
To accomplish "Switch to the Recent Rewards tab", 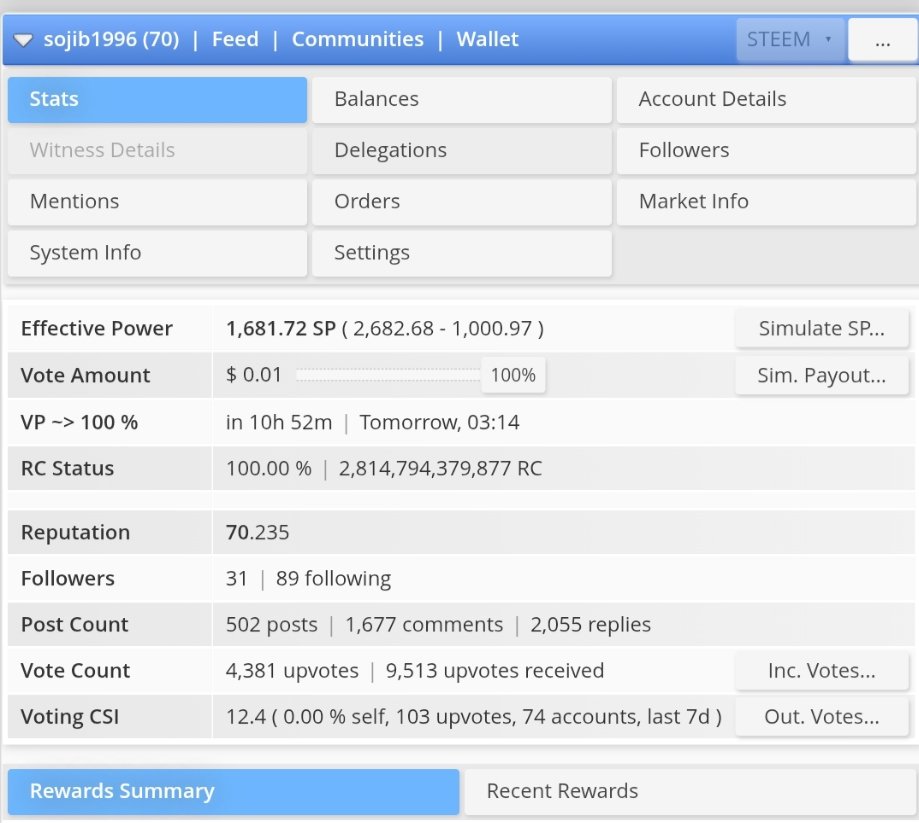I will (x=690, y=791).
